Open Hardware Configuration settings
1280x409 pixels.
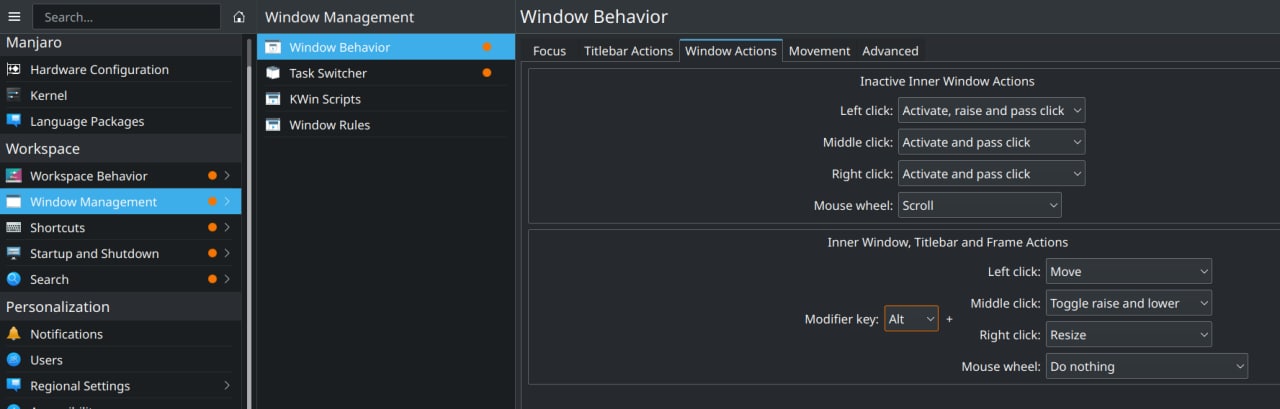point(121,70)
